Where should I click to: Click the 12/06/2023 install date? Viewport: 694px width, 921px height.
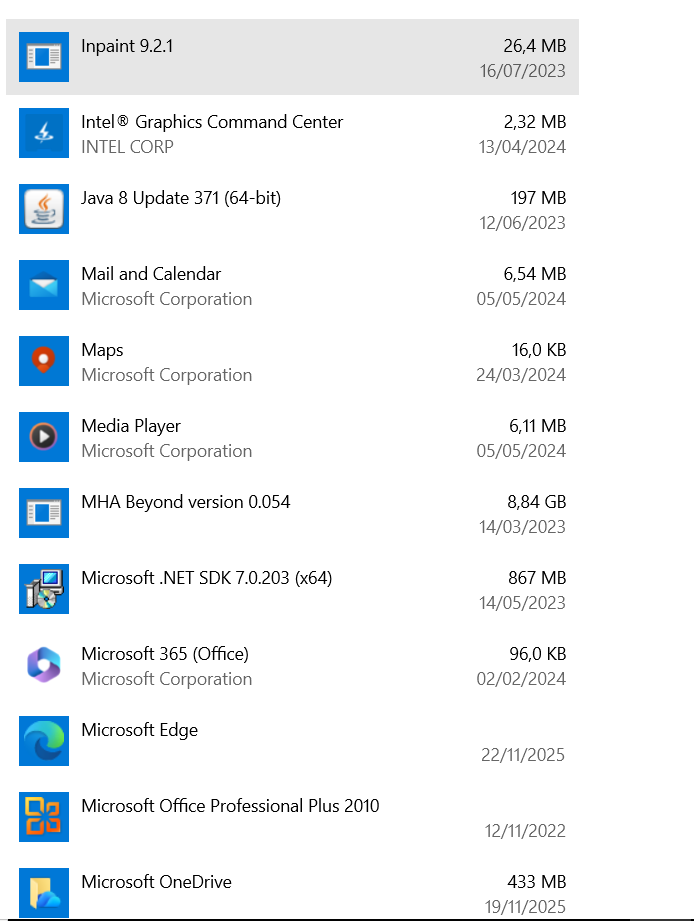coord(523,223)
